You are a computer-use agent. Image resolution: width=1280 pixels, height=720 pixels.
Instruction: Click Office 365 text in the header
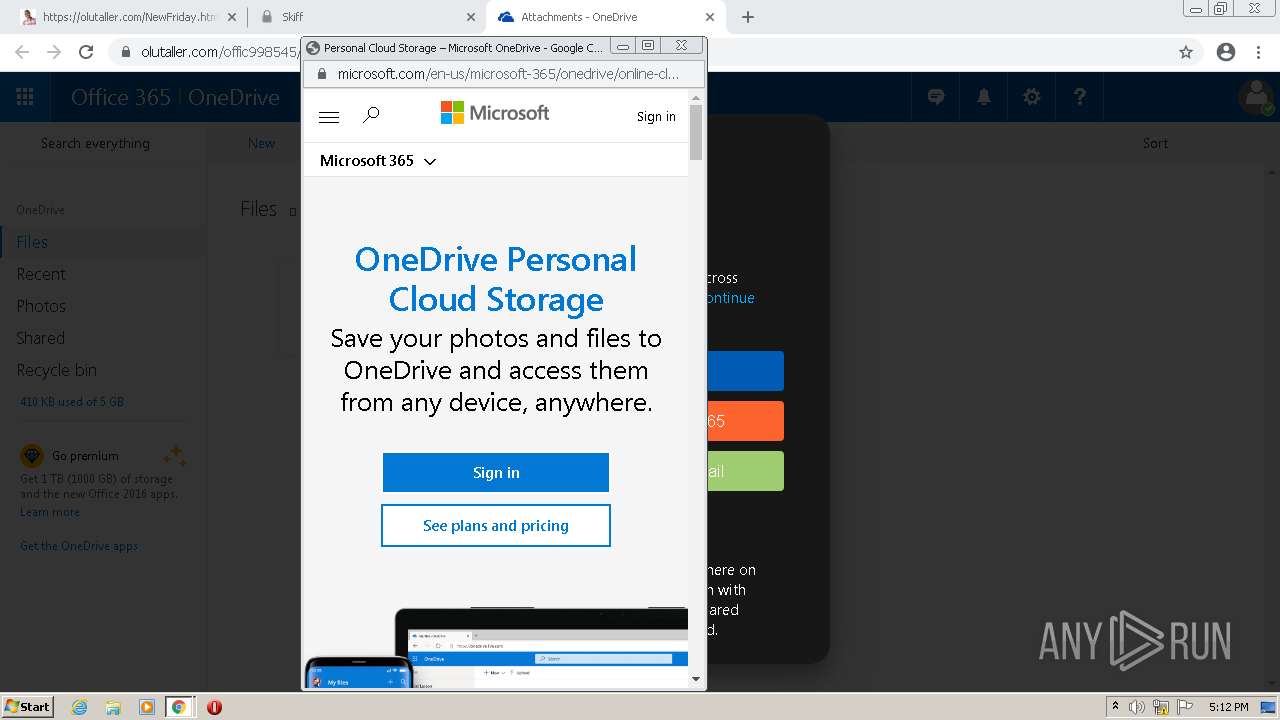click(x=120, y=97)
